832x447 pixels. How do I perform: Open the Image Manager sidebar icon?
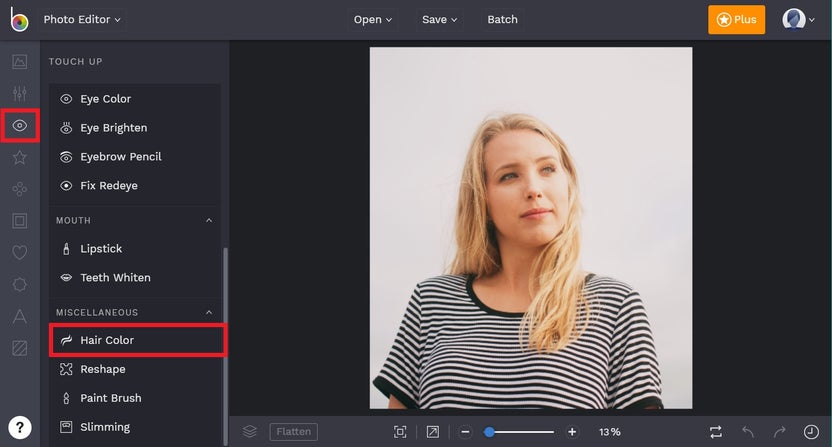[x=20, y=62]
